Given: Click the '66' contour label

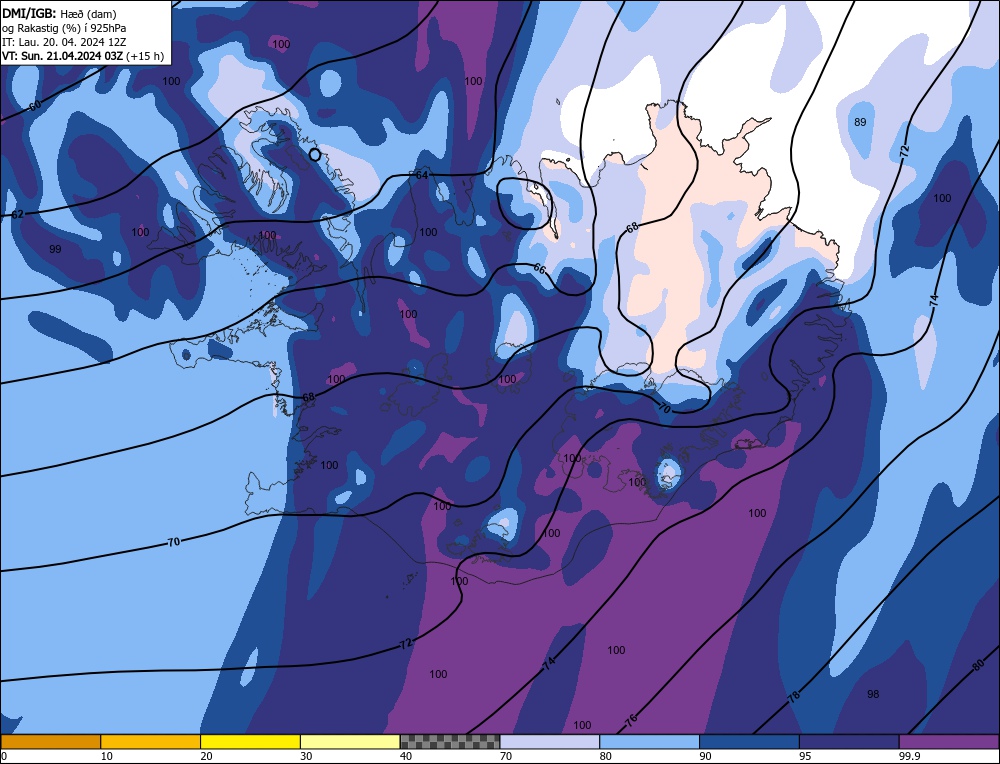Looking at the screenshot, I should (x=540, y=269).
